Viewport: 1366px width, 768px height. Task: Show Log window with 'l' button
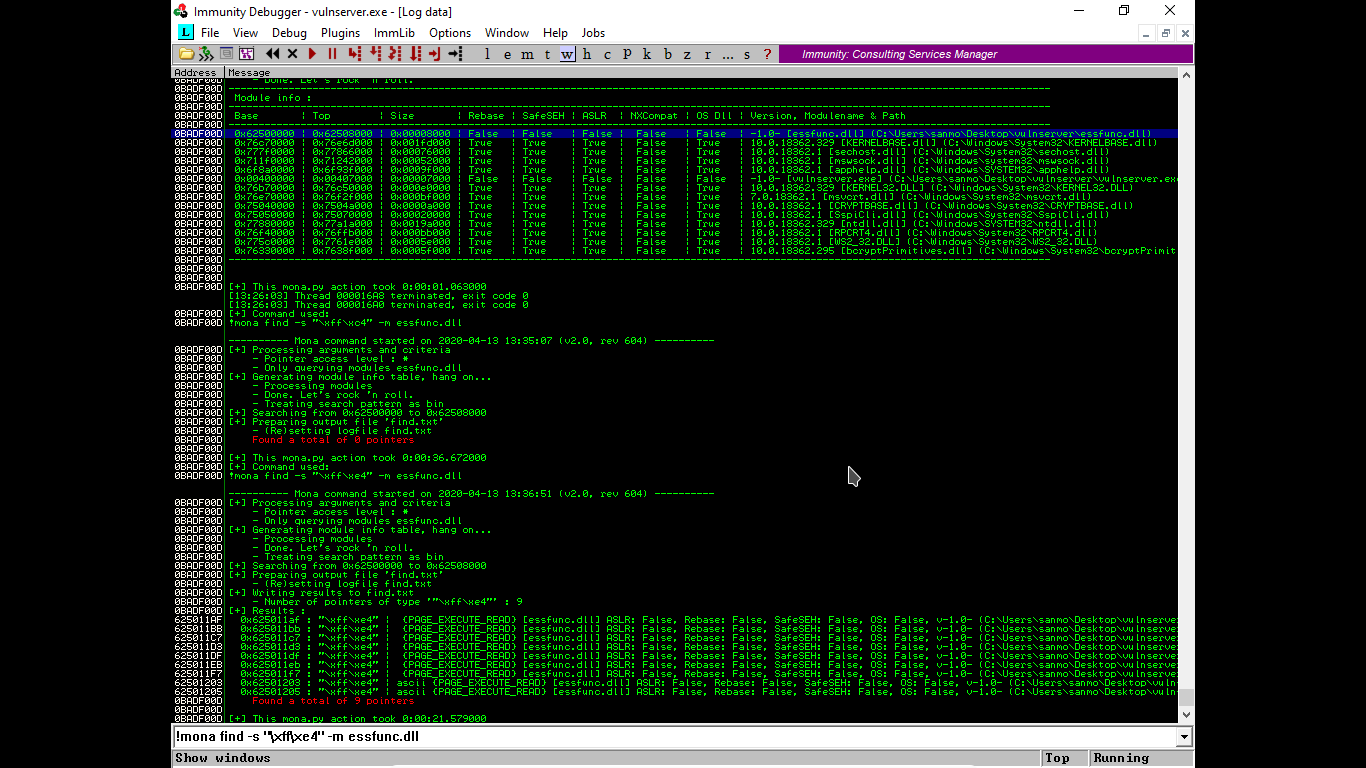pyautogui.click(x=487, y=54)
